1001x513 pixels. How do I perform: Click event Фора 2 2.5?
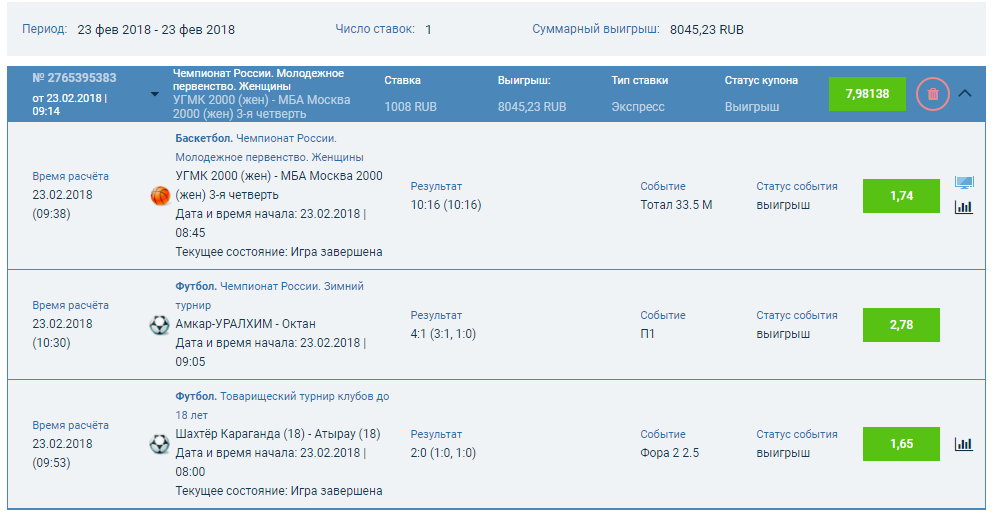(x=670, y=452)
